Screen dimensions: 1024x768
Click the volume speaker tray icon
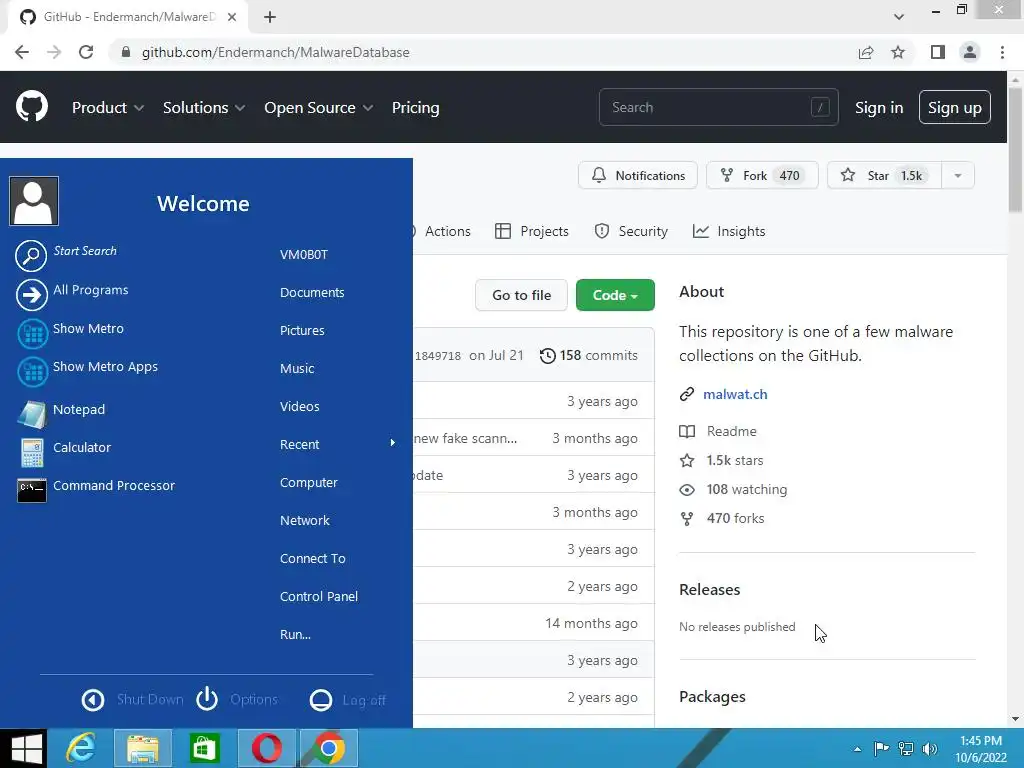click(930, 748)
